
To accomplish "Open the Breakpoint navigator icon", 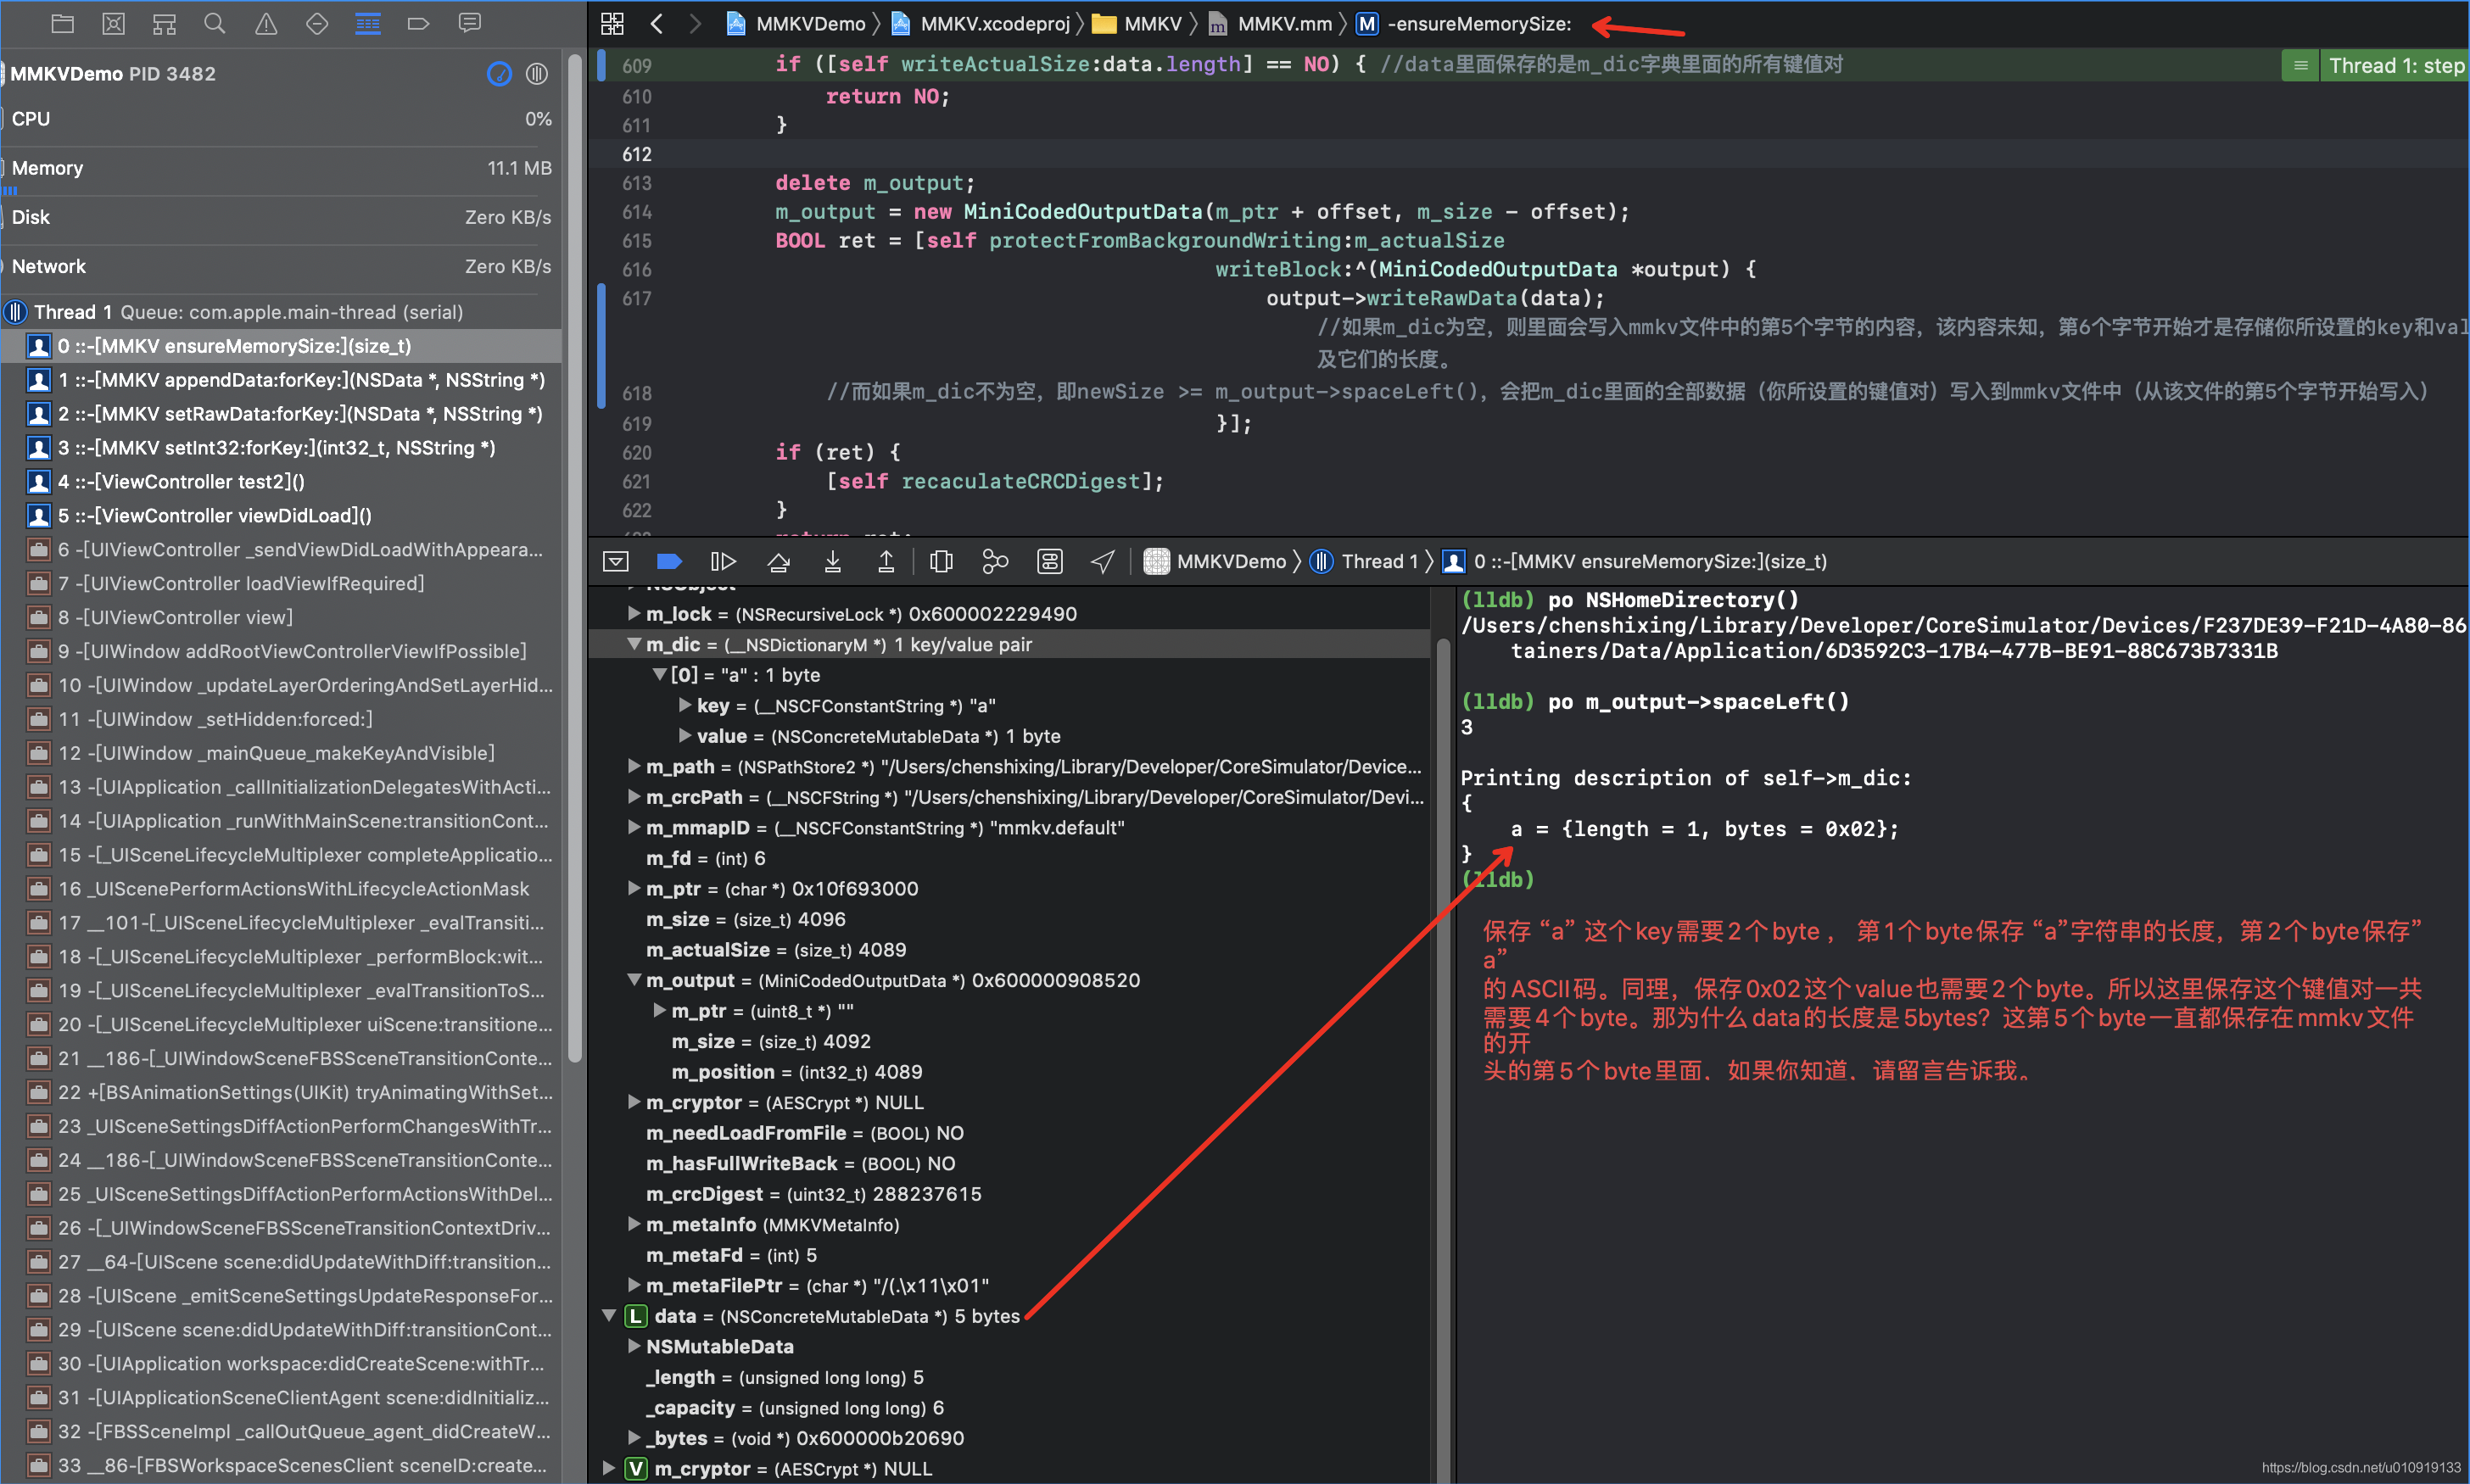I will (419, 23).
